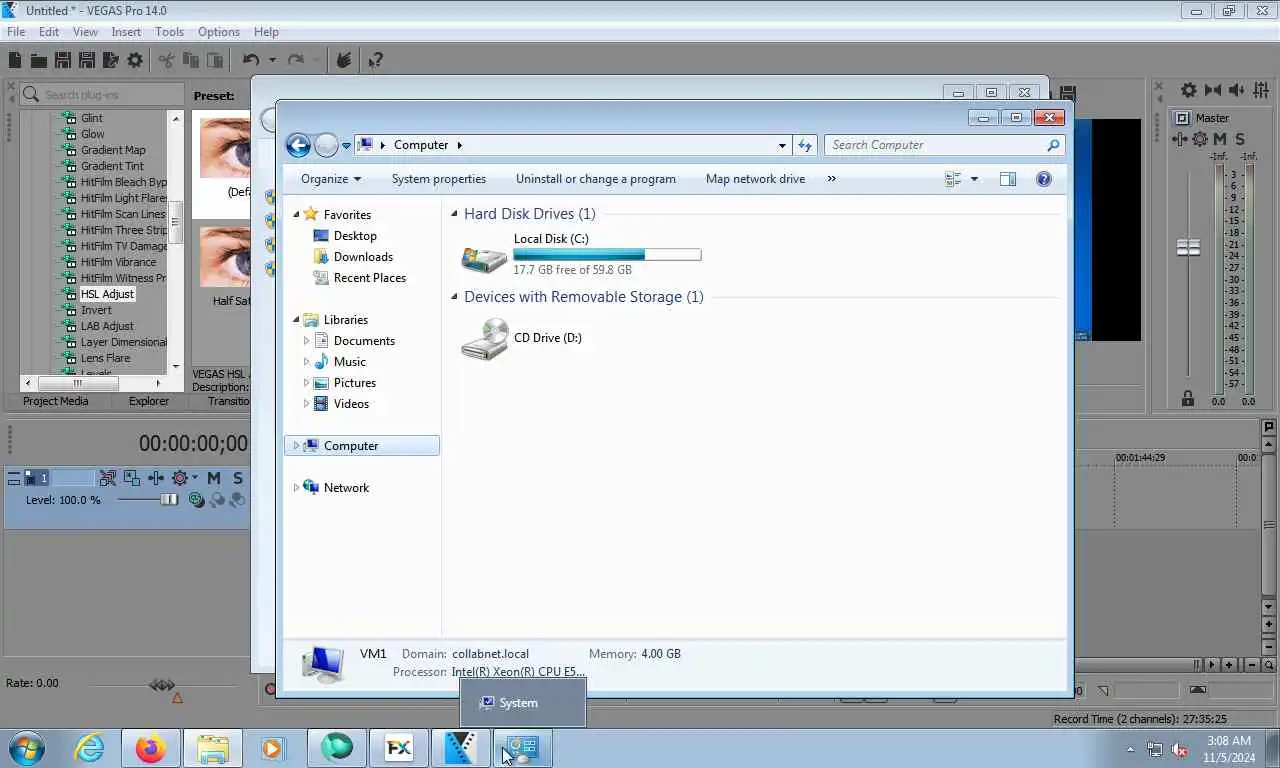Expand the Explorer address bar history dropdown
This screenshot has width=1280, height=768.
782,145
